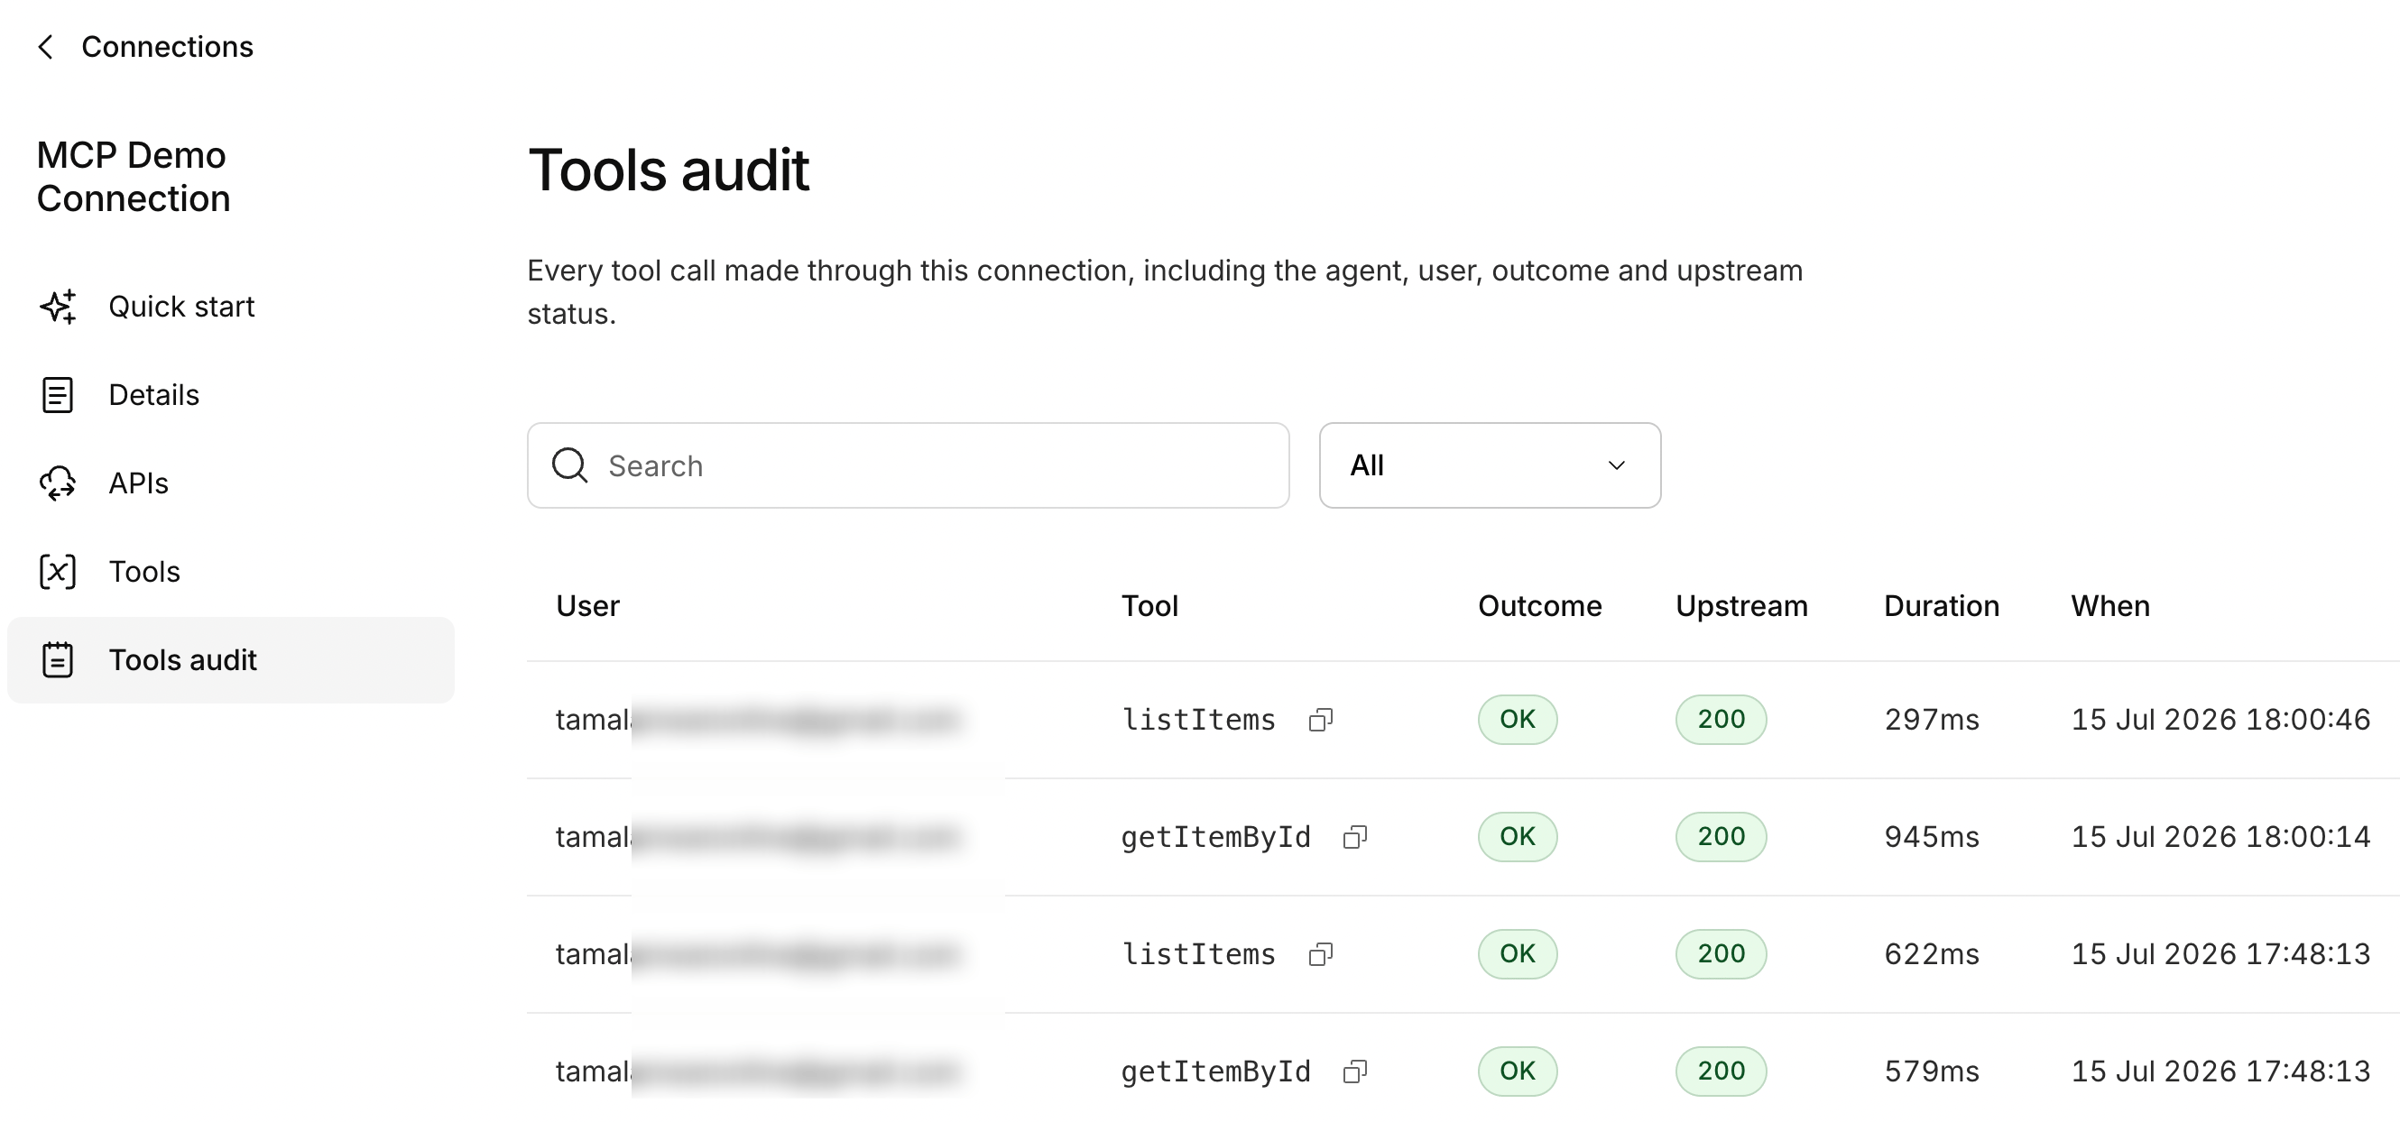The width and height of the screenshot is (2400, 1122).
Task: Click the 200 badge in the 579ms row
Action: [x=1721, y=1071]
